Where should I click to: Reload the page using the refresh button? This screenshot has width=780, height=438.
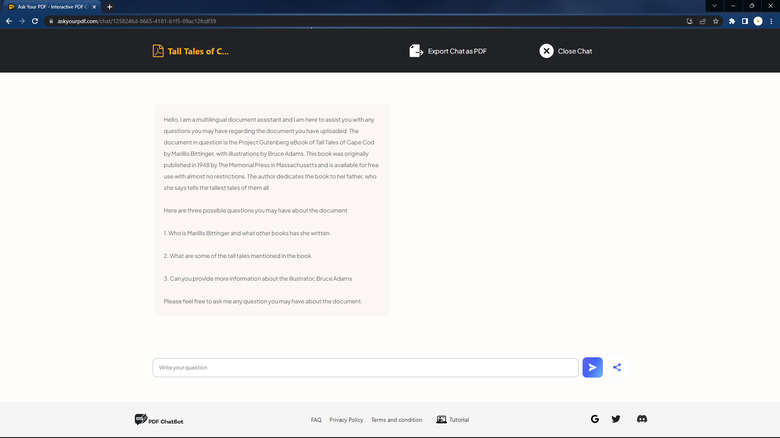[35, 21]
